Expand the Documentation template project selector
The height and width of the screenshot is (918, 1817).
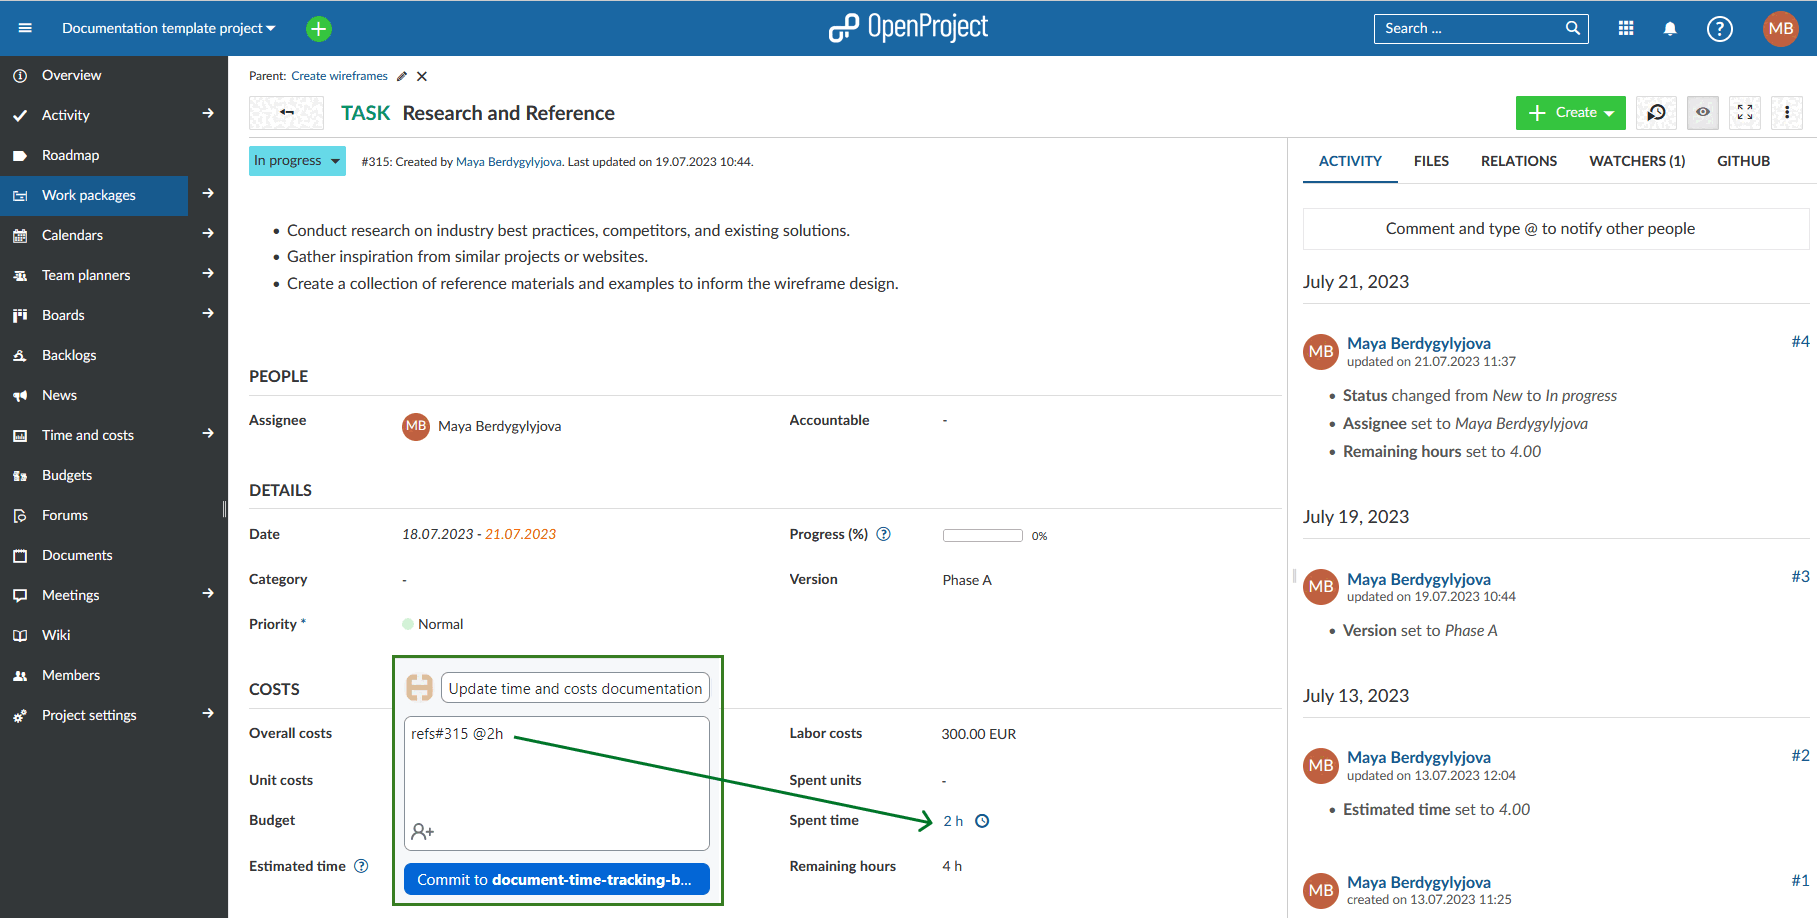coord(168,29)
